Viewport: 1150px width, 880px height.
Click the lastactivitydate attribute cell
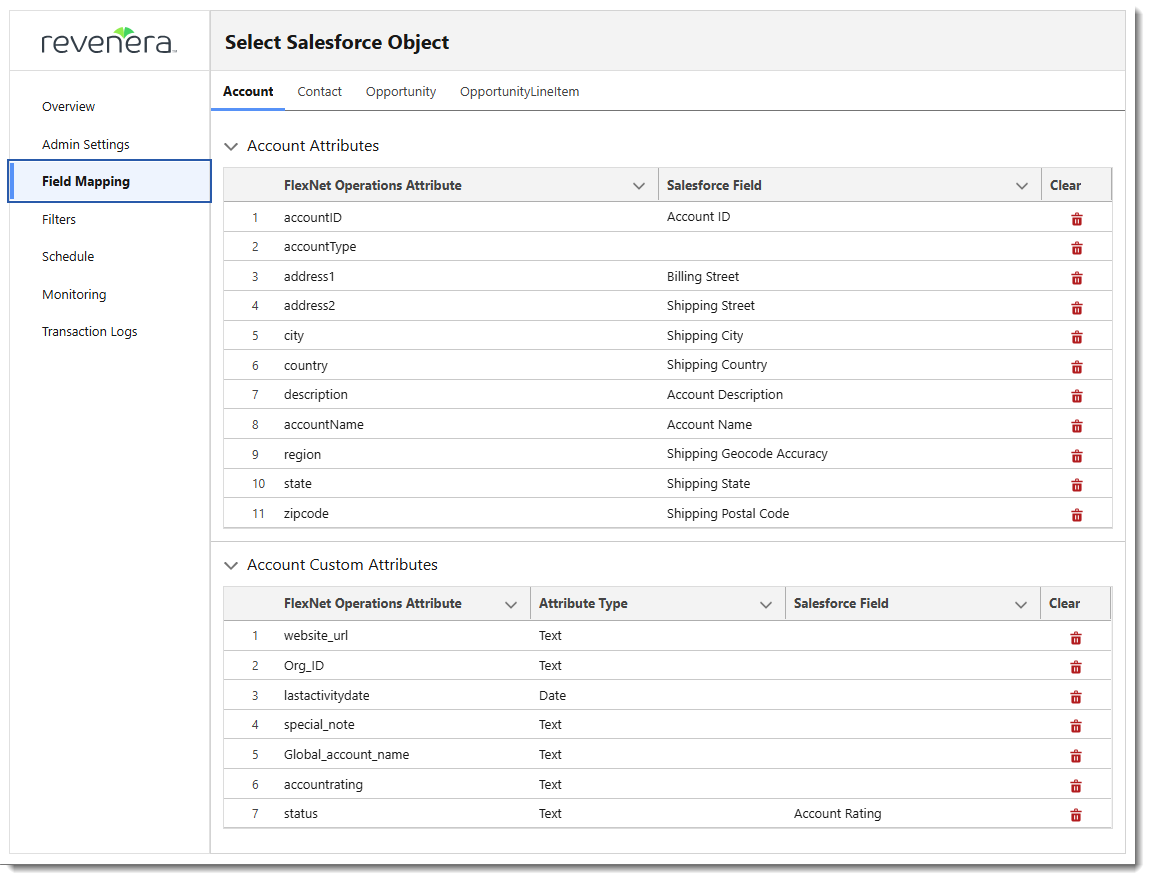[403, 695]
